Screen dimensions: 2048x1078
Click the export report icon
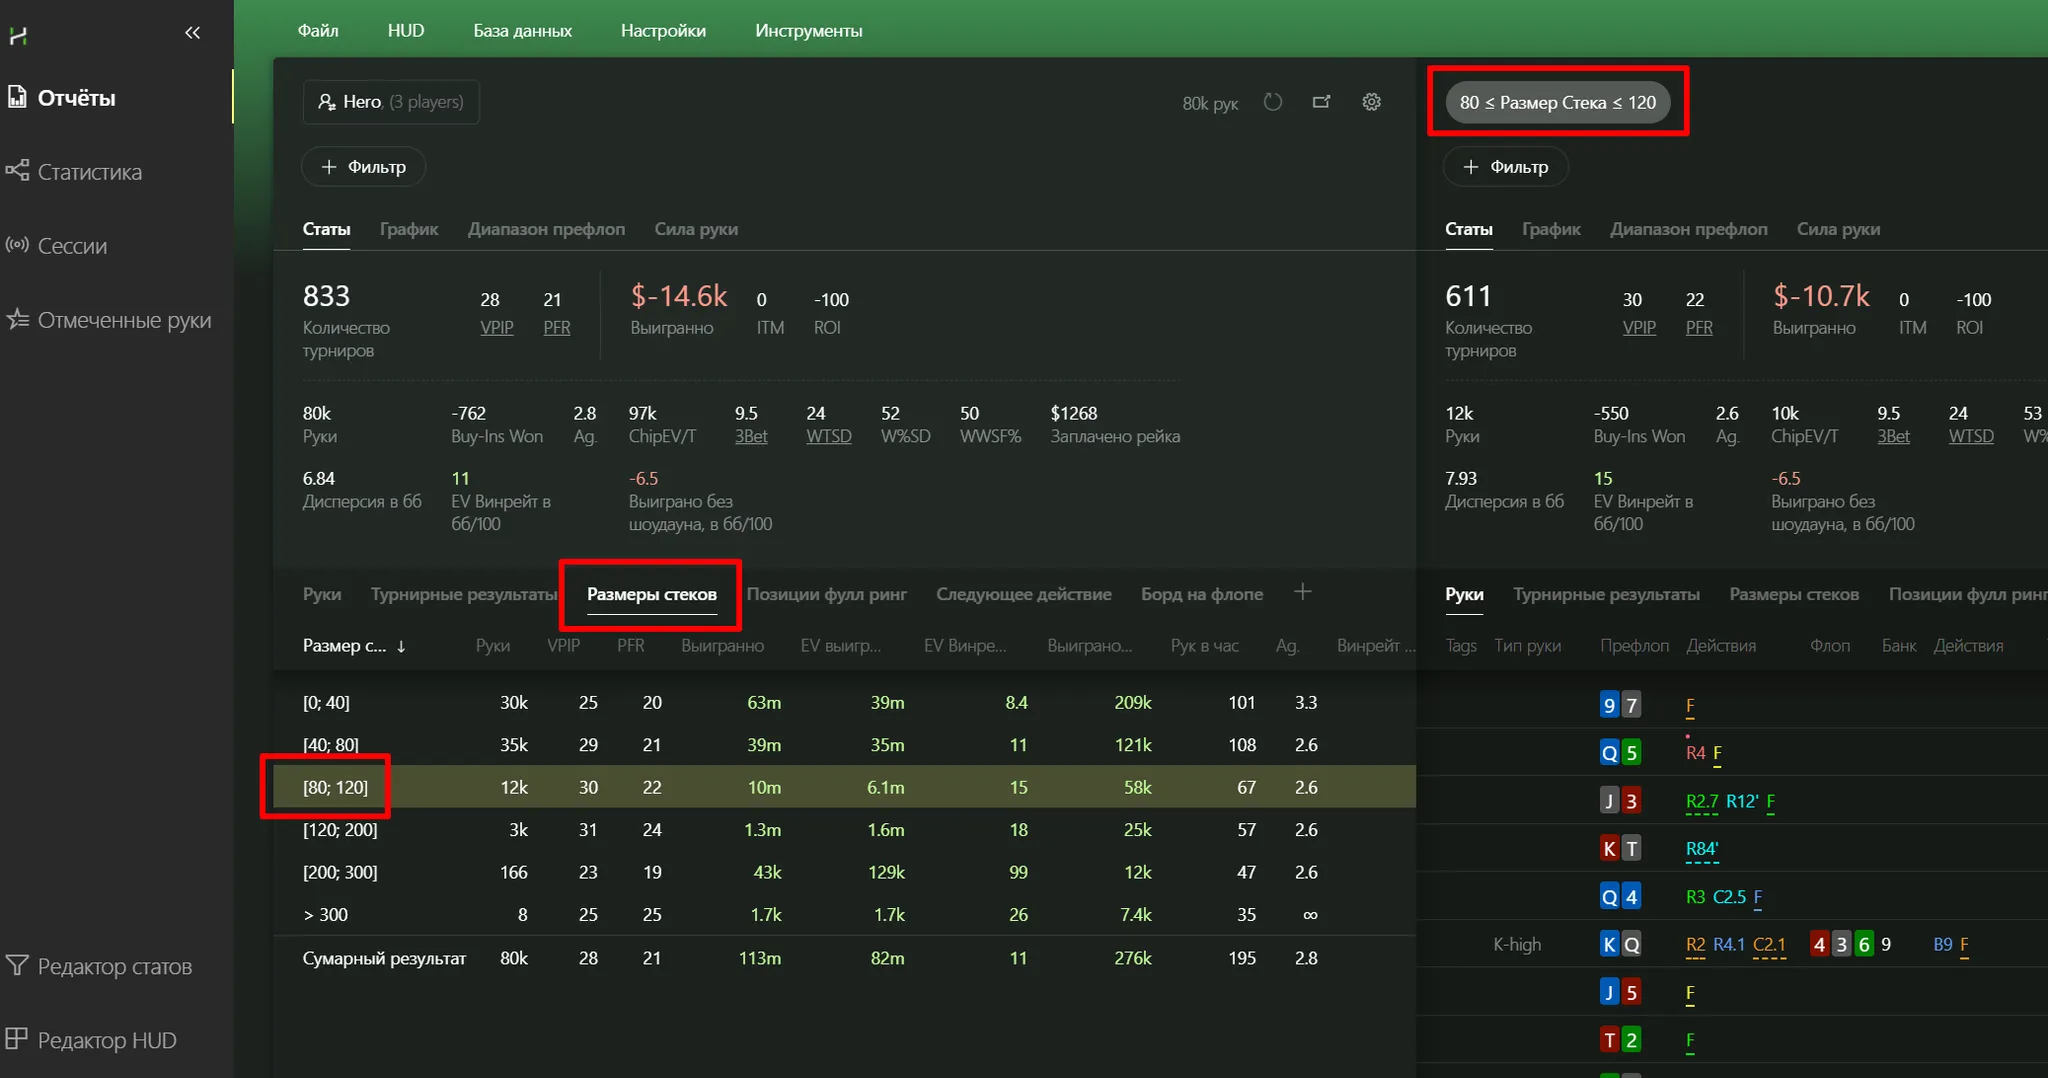tap(1321, 102)
